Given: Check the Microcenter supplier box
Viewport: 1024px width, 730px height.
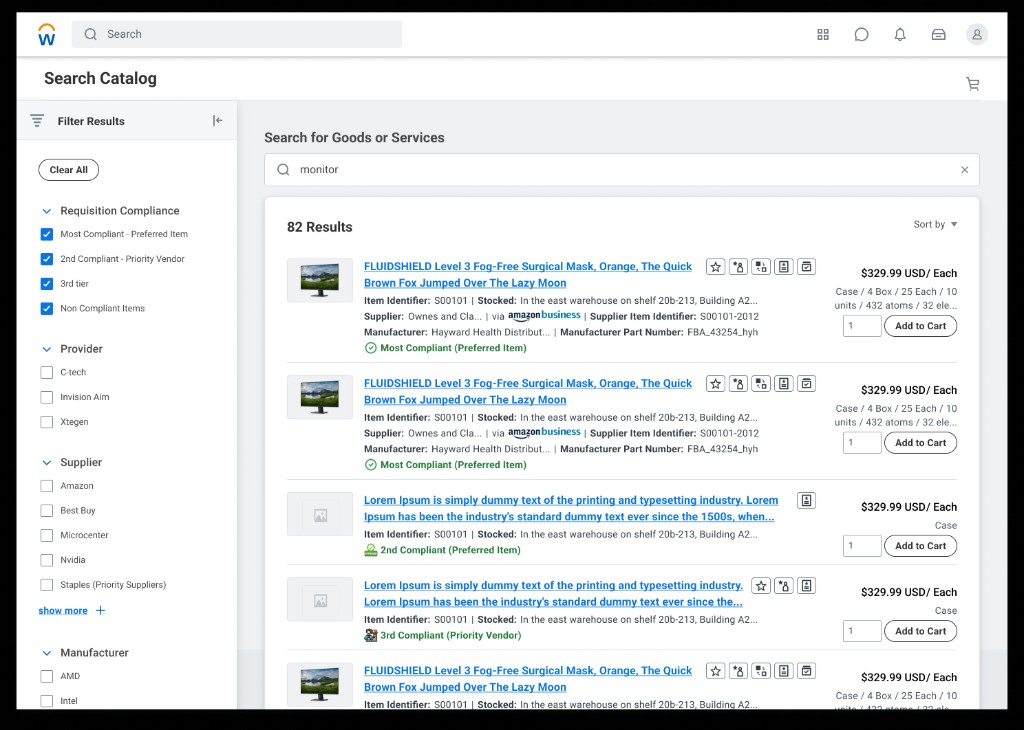Looking at the screenshot, I should tap(46, 535).
